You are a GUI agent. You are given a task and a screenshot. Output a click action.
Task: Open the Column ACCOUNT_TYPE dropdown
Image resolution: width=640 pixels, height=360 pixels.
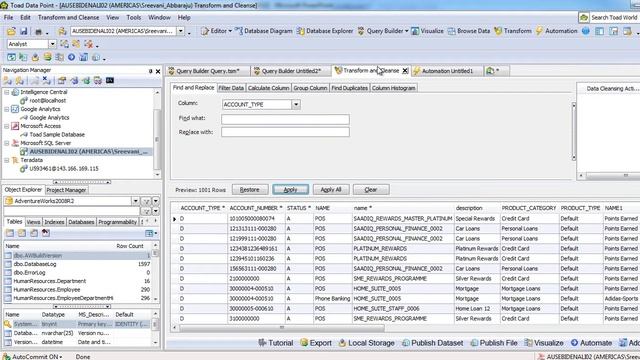coord(296,104)
